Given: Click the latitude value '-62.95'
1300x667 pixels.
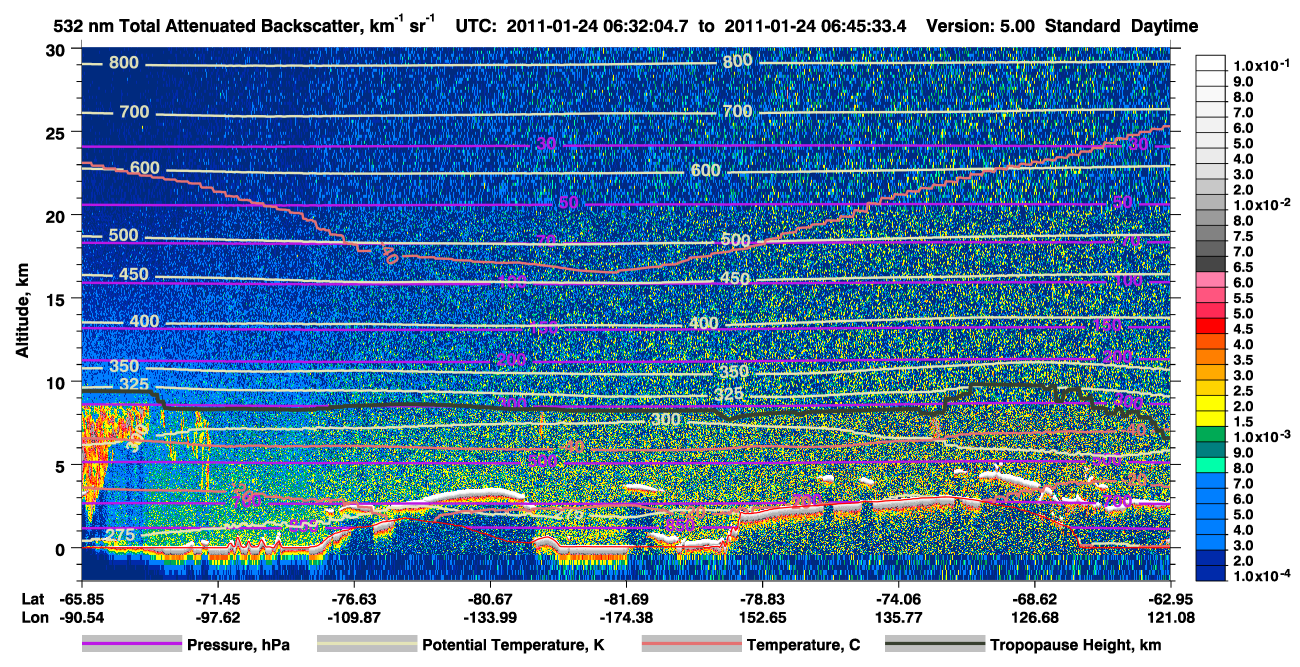Looking at the screenshot, I should click(x=1171, y=600).
